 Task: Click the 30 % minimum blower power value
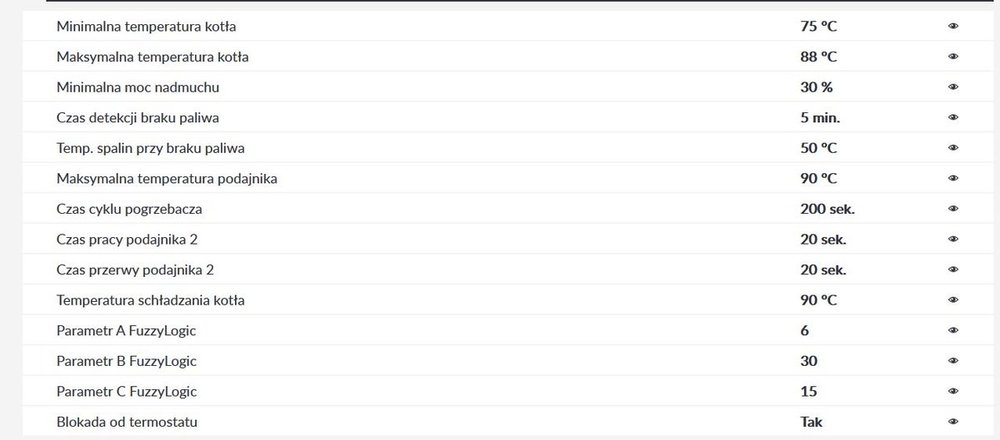tap(816, 87)
